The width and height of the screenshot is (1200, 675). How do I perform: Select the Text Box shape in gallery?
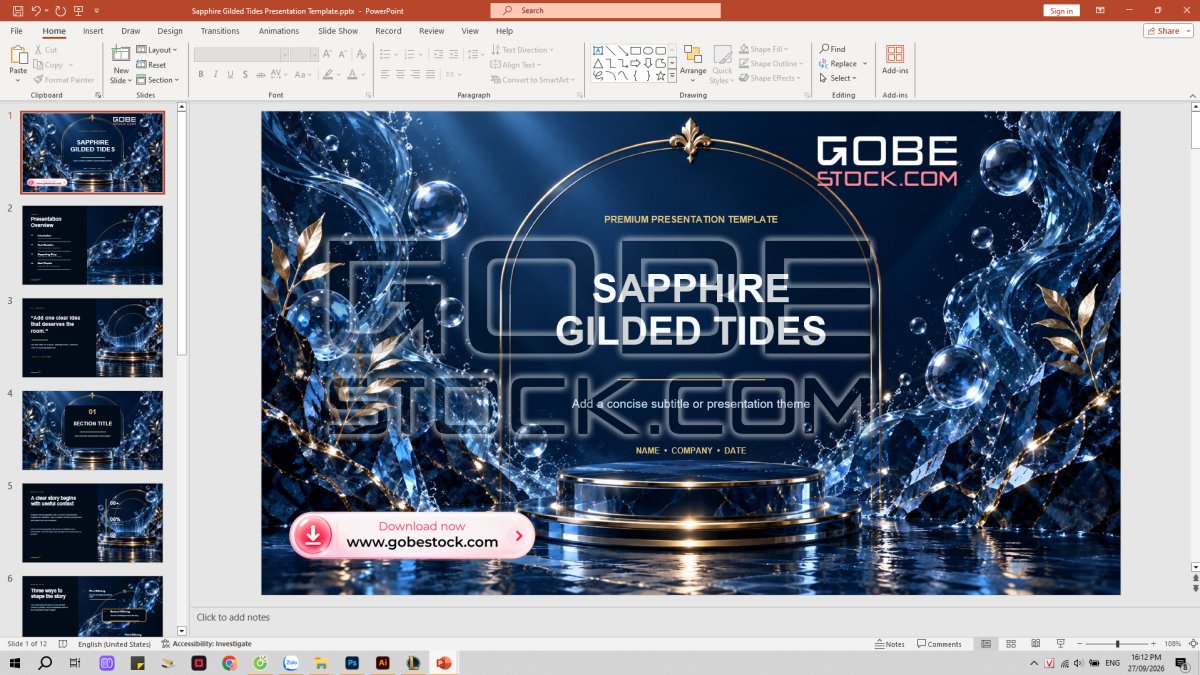pyautogui.click(x=598, y=50)
